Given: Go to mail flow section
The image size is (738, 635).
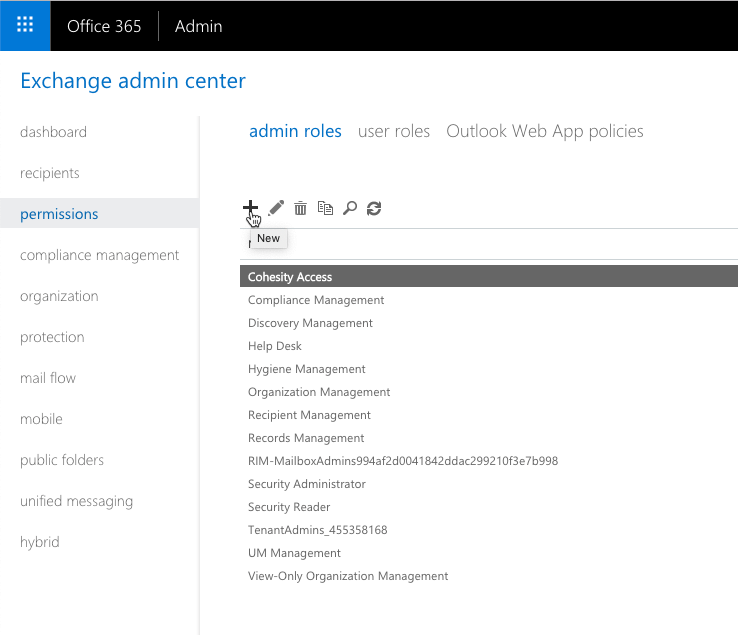Looking at the screenshot, I should point(48,378).
